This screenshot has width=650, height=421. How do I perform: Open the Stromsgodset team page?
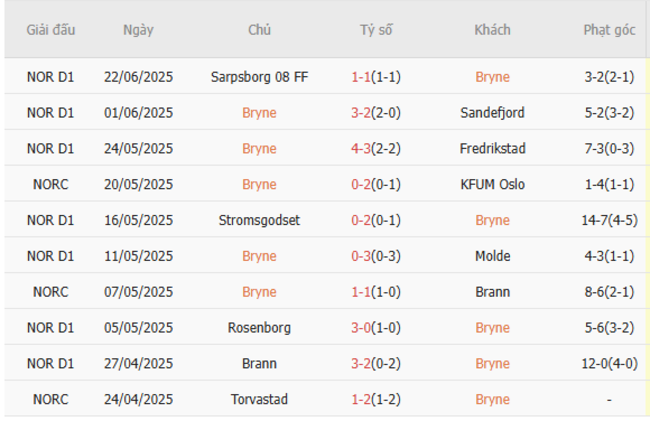[260, 220]
